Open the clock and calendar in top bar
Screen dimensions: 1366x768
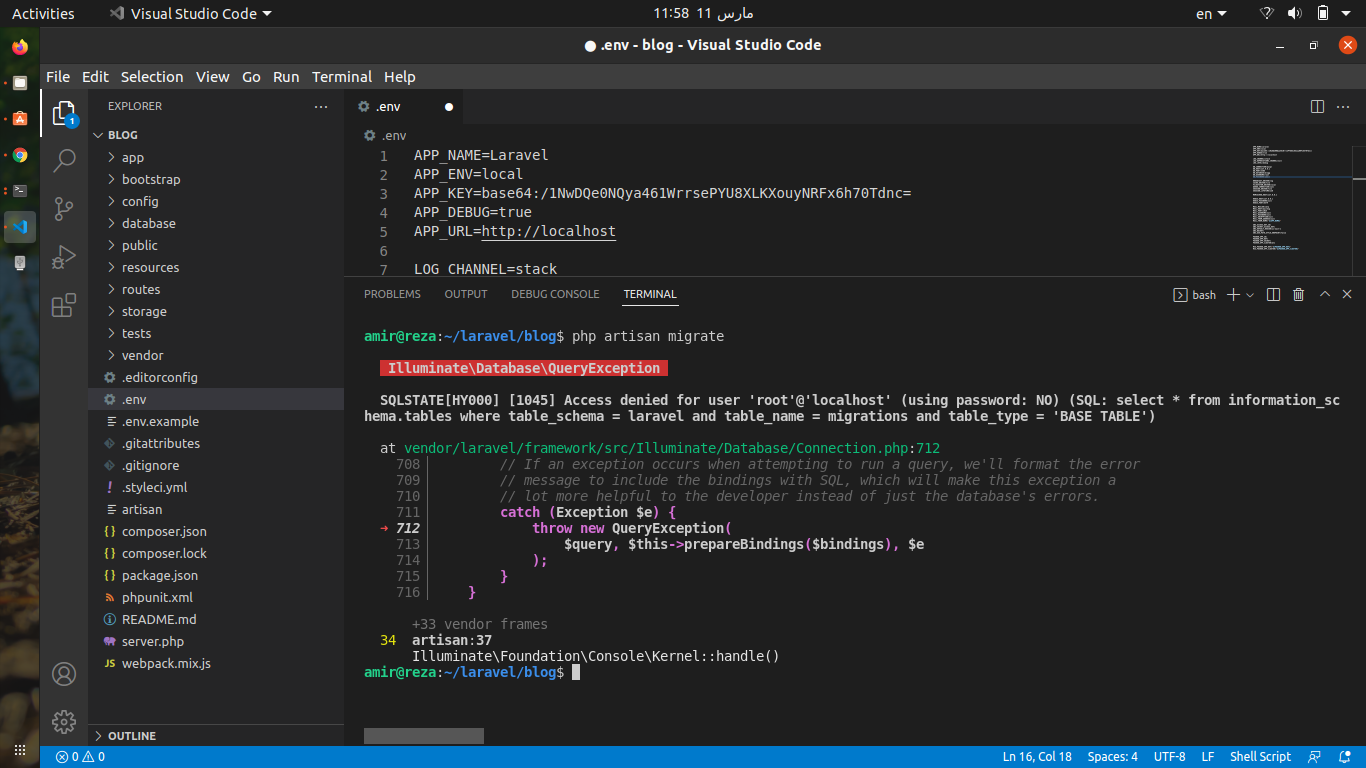pyautogui.click(x=703, y=13)
